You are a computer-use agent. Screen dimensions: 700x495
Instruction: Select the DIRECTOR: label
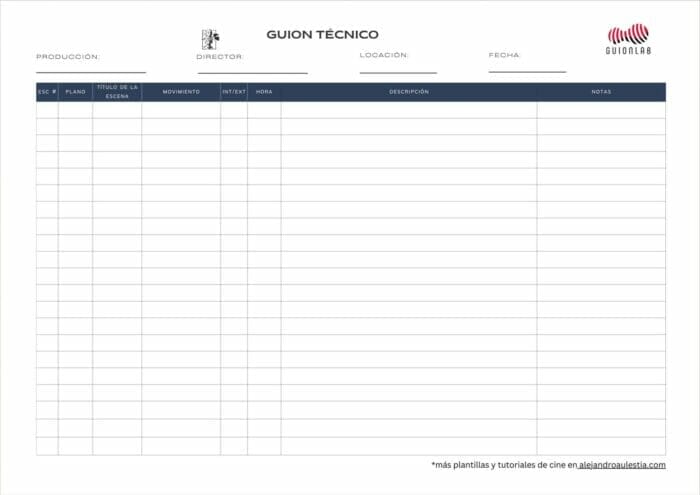(x=219, y=57)
